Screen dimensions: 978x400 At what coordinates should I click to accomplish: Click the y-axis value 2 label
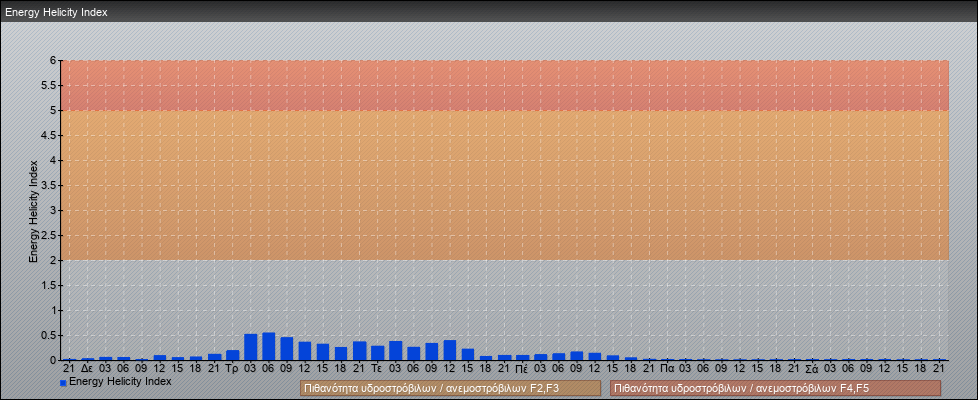point(53,260)
